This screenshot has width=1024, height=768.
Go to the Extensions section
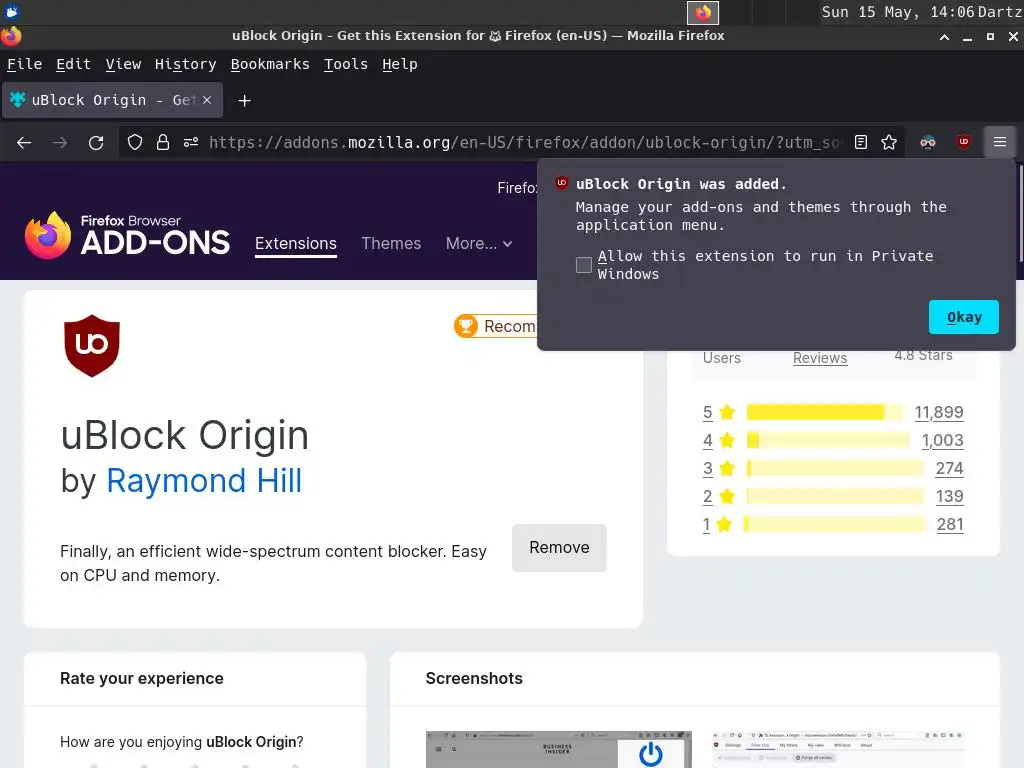coord(296,244)
